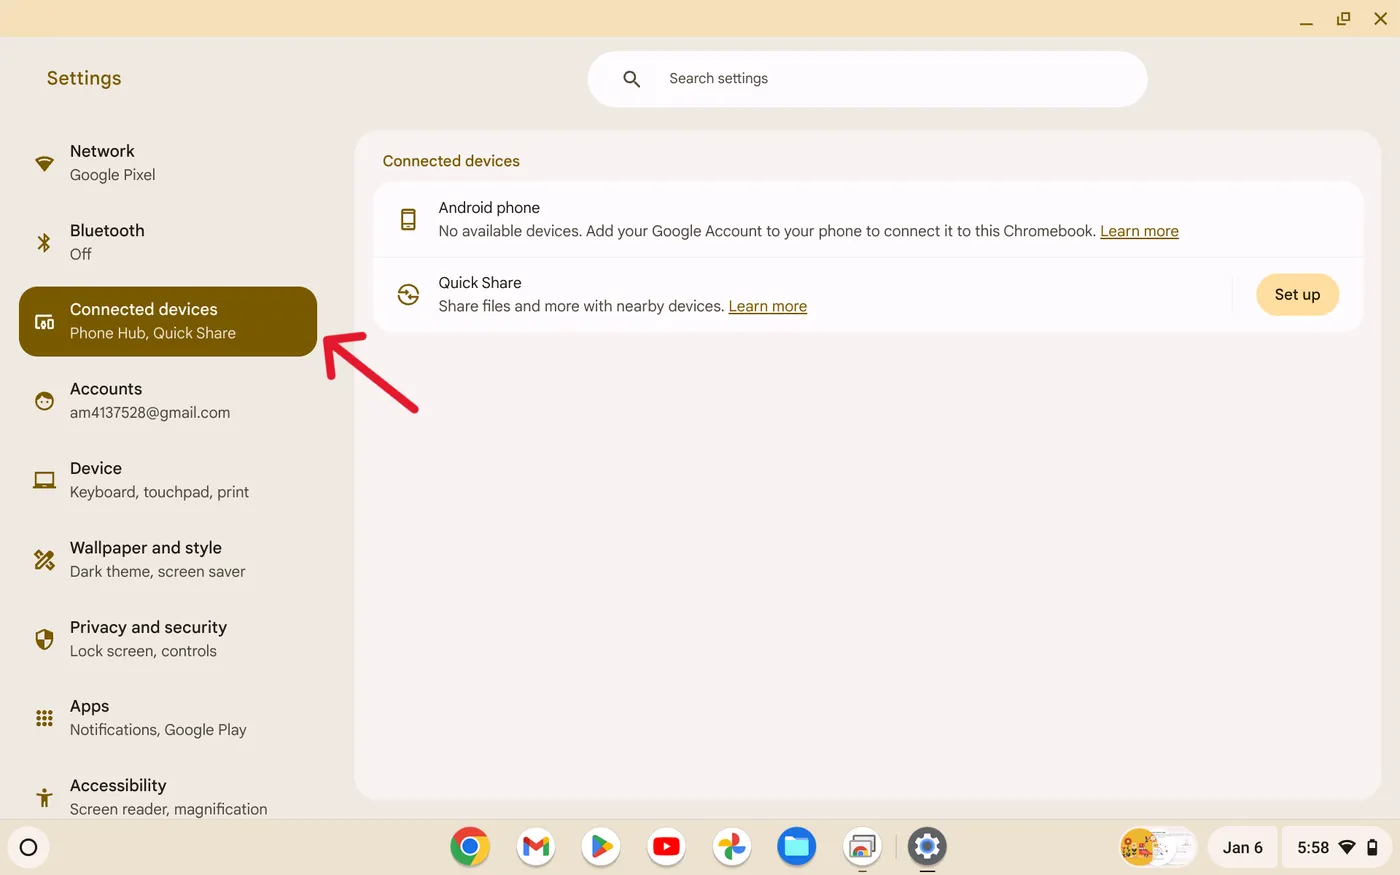The image size is (1400, 875).
Task: Launch YouTube from the shelf
Action: point(666,847)
